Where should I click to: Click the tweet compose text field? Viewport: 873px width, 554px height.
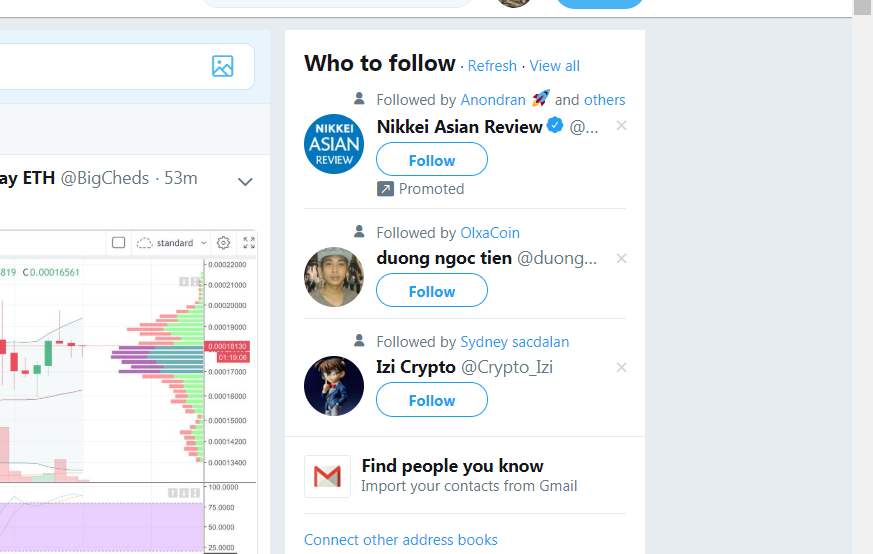[100, 67]
